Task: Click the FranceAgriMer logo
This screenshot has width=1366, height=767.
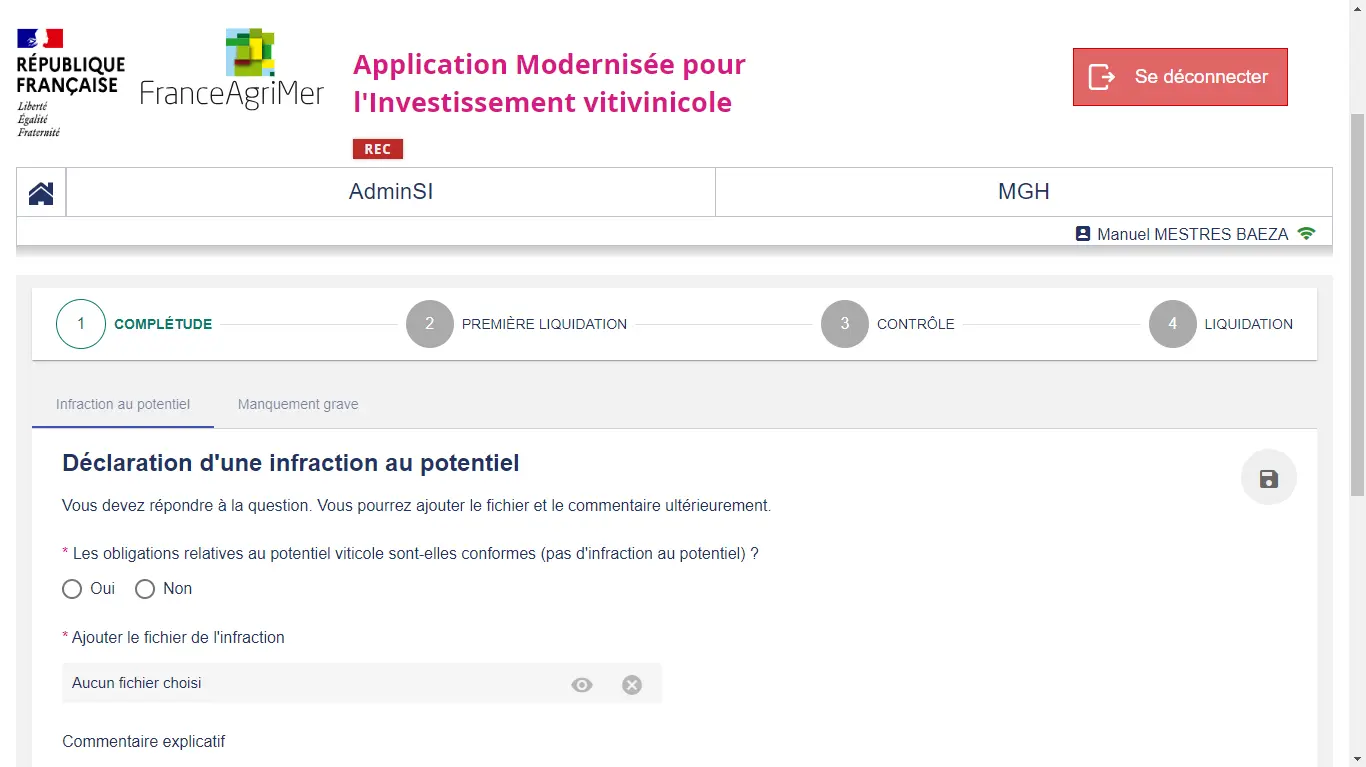Action: tap(232, 69)
